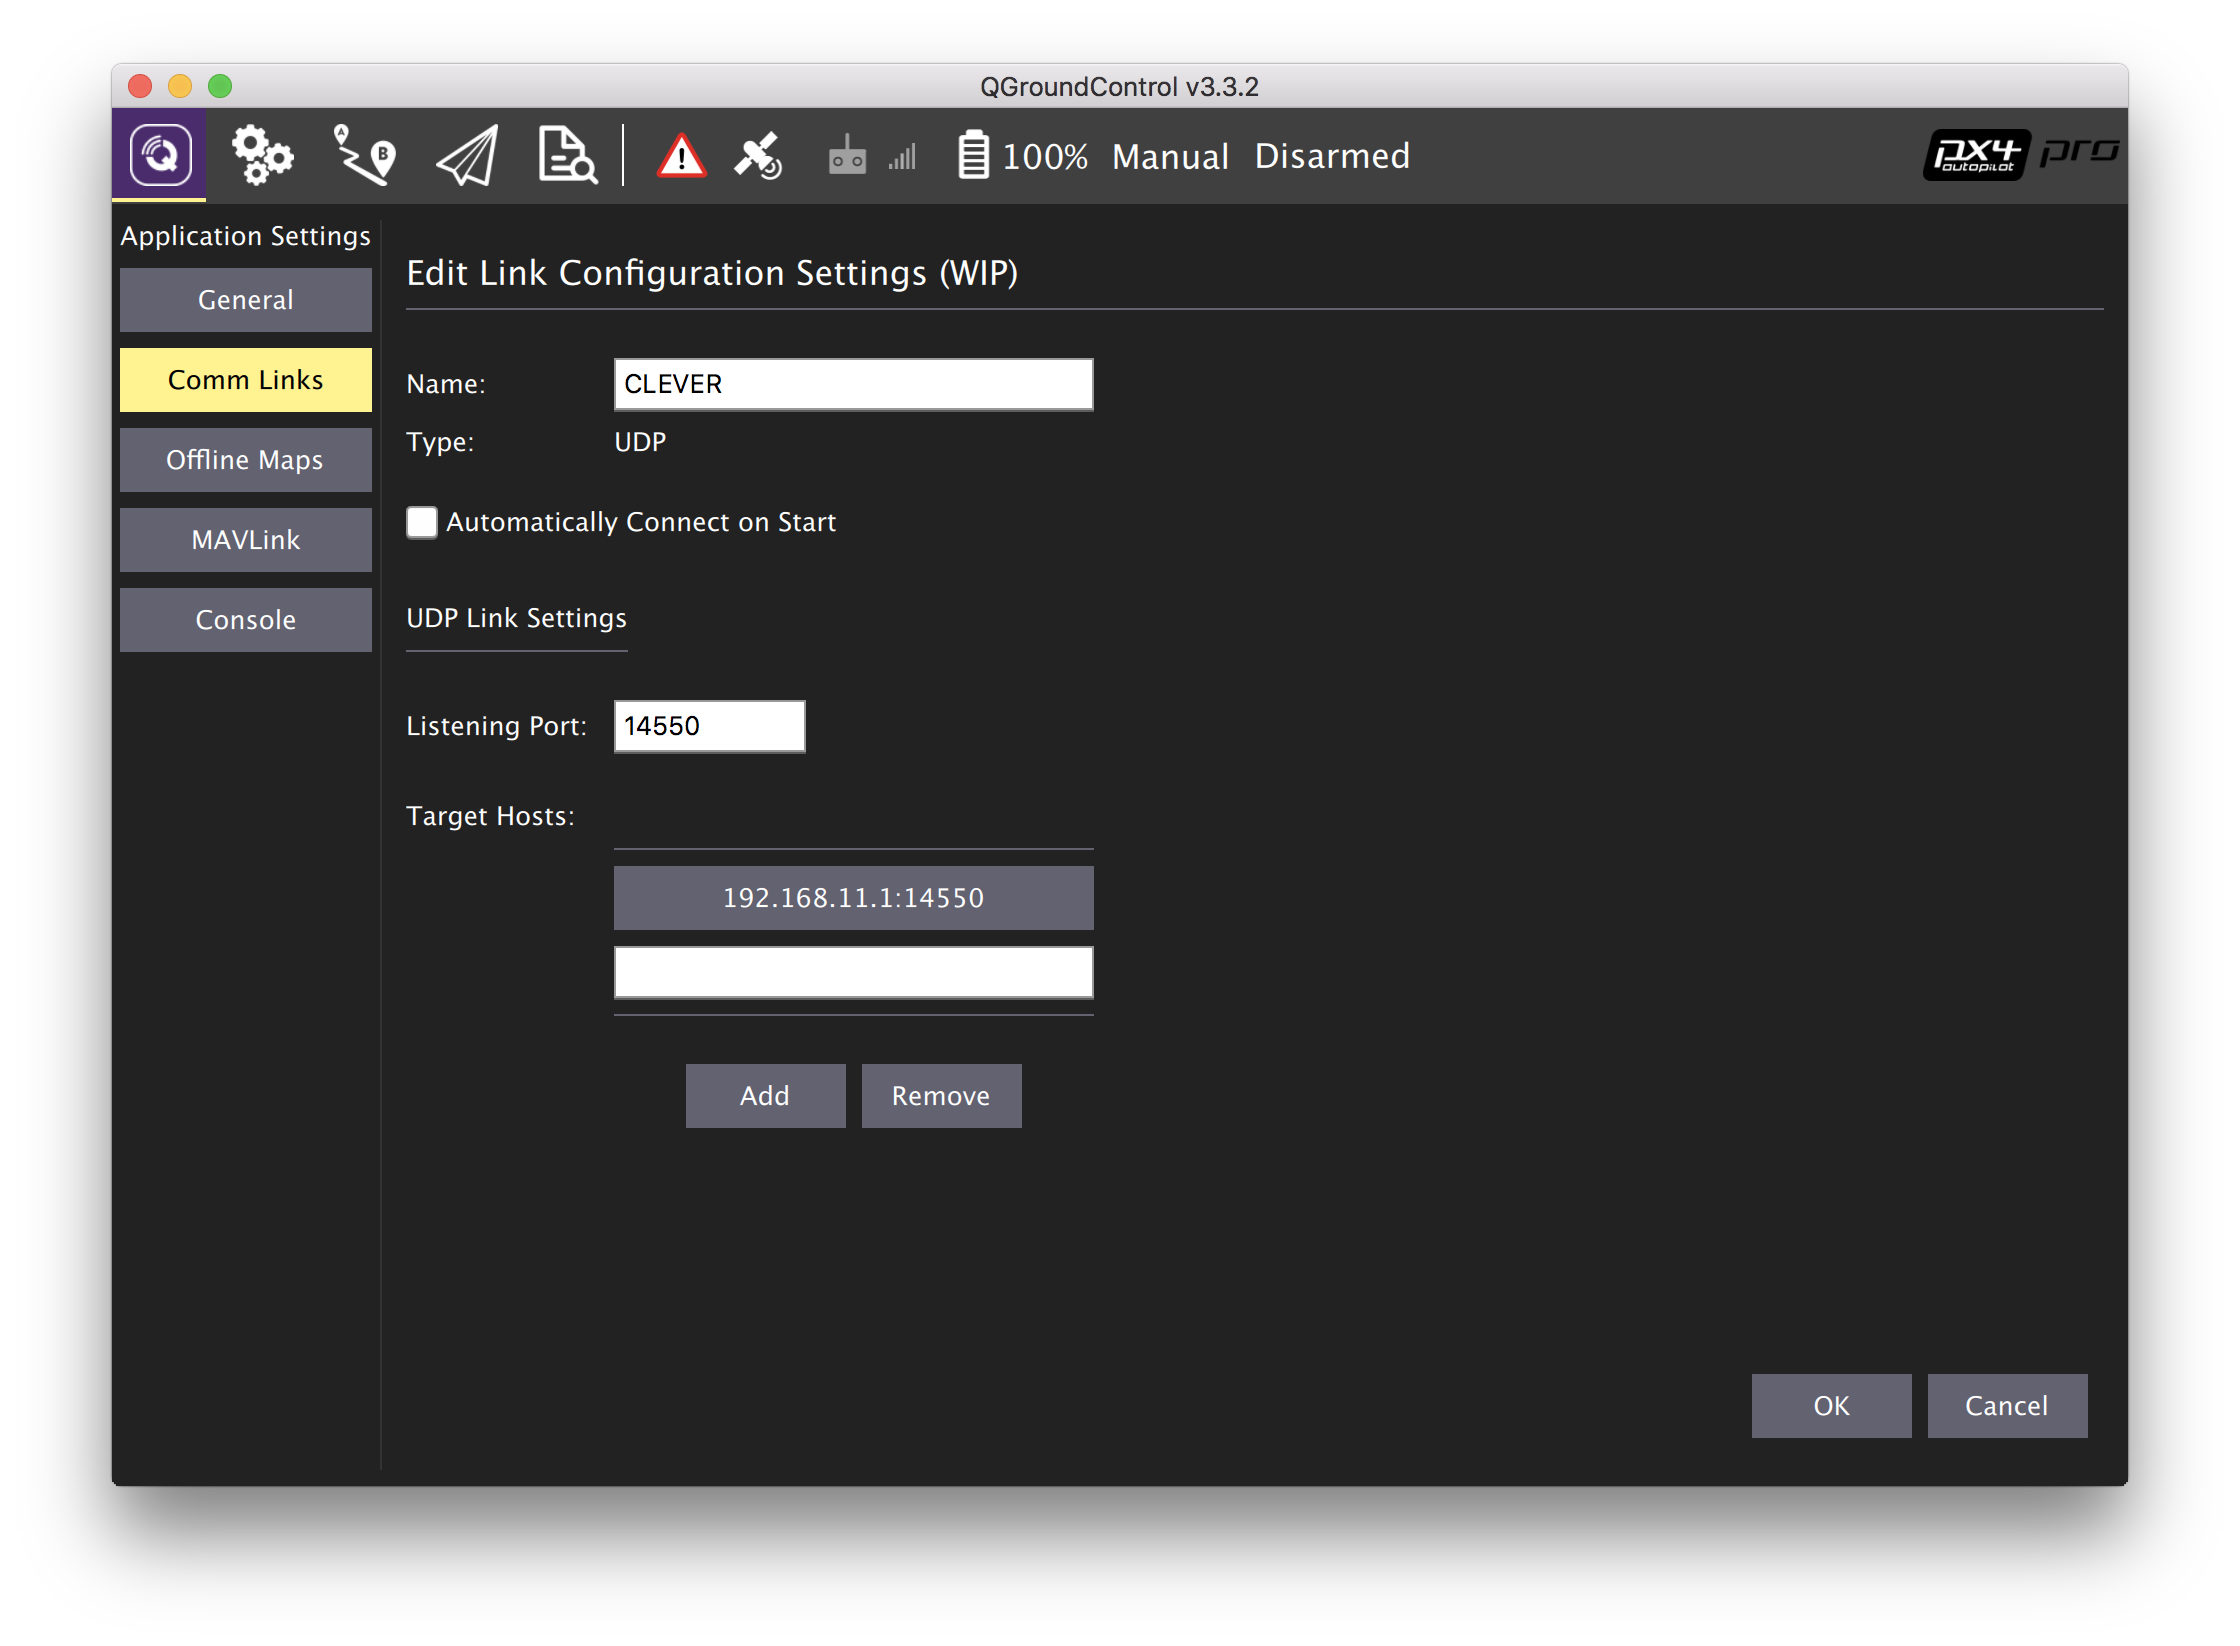This screenshot has height=1646, width=2240.
Task: Click the CLEVER name input field
Action: [853, 383]
